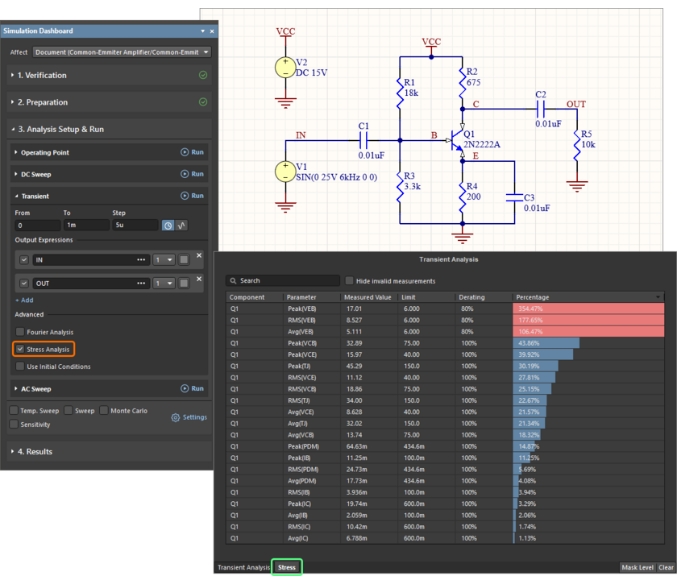The width and height of the screenshot is (678, 577).
Task: Enable the Sensitivity checkbox
Action: pos(14,424)
